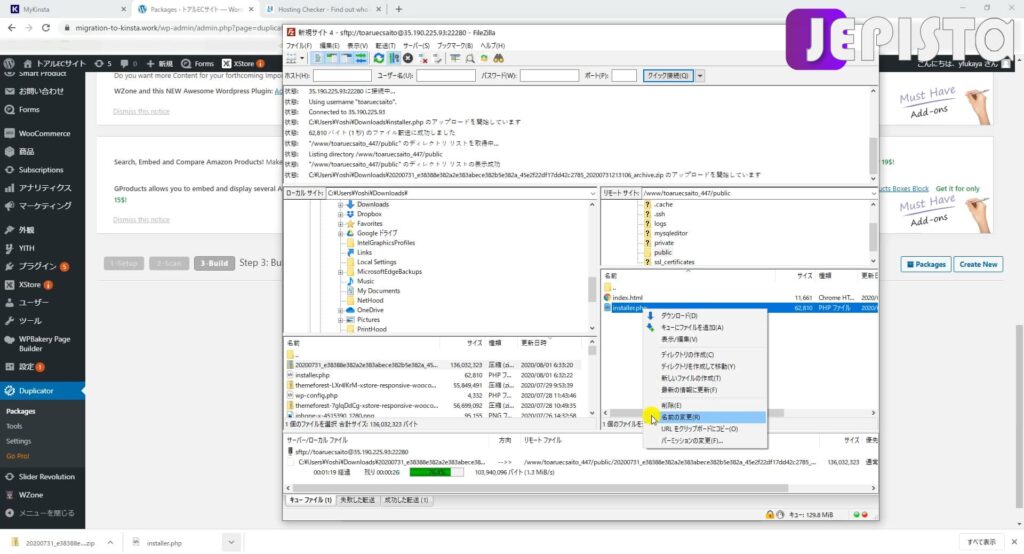Select 名前の変更(R) in context menu

[x=704, y=417]
